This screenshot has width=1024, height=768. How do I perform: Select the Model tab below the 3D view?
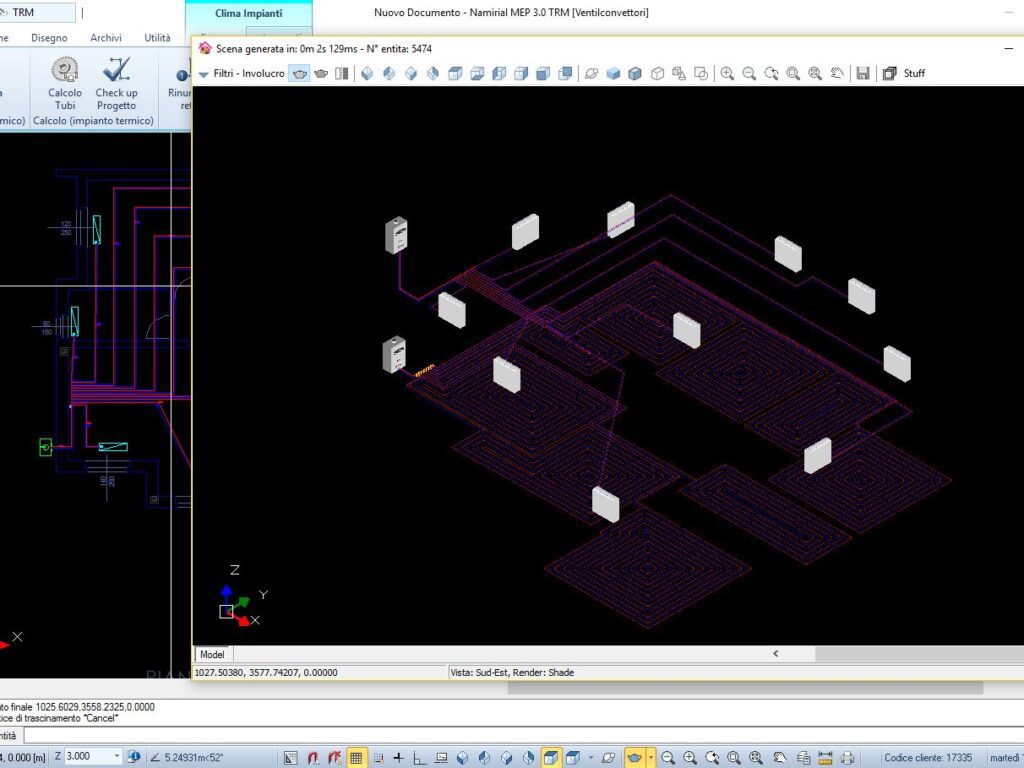212,654
